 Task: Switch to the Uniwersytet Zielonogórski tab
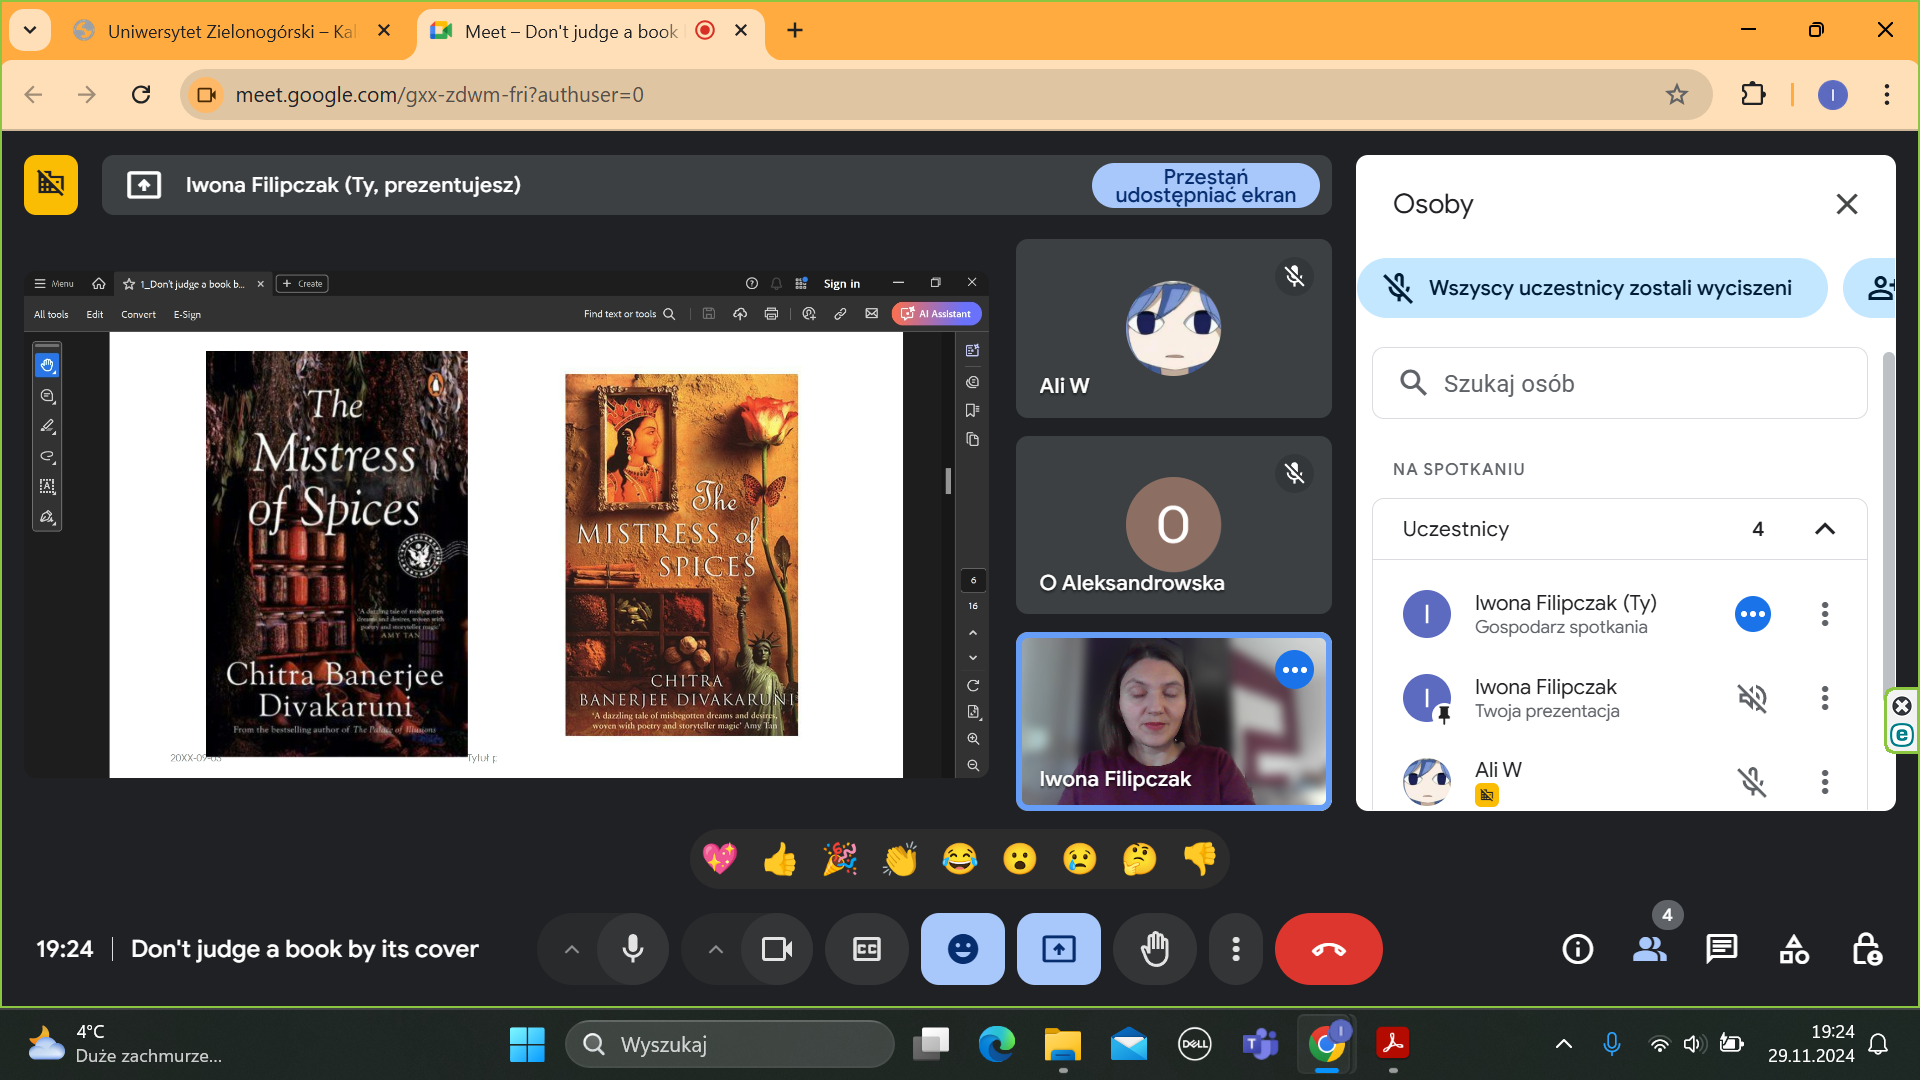pyautogui.click(x=230, y=31)
